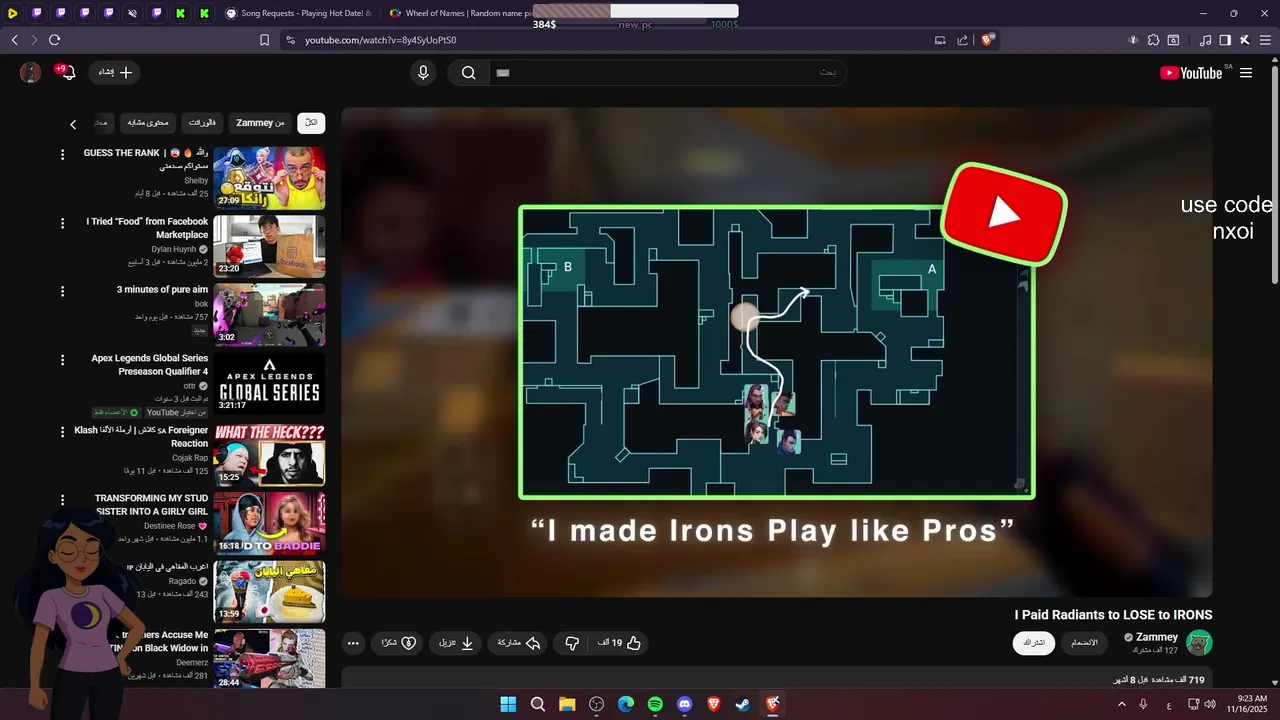Open YouTube notifications bell
The image size is (1280, 720).
coord(68,72)
